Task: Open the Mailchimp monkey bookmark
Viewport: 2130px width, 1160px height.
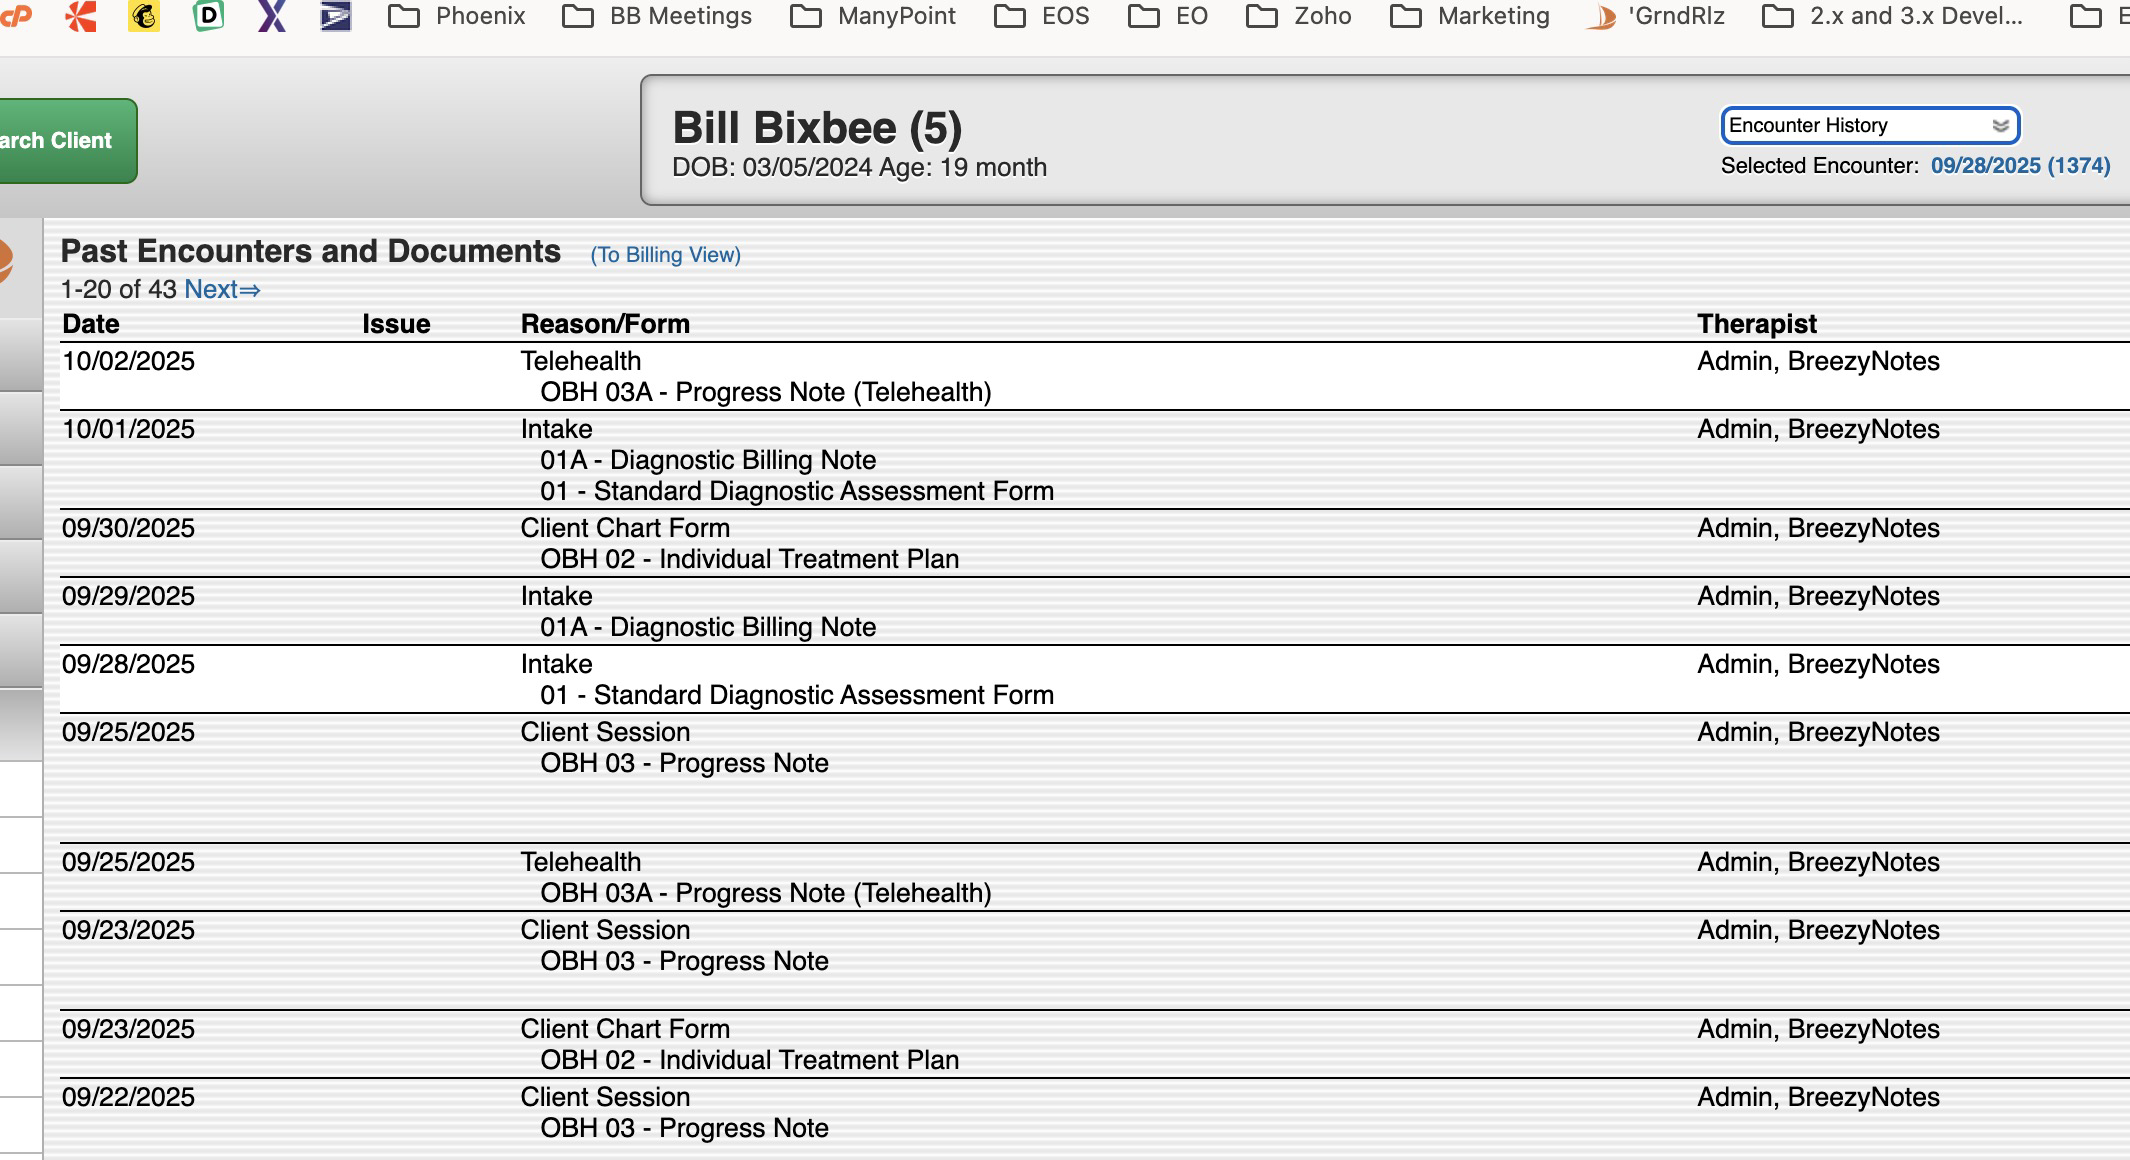Action: click(144, 15)
